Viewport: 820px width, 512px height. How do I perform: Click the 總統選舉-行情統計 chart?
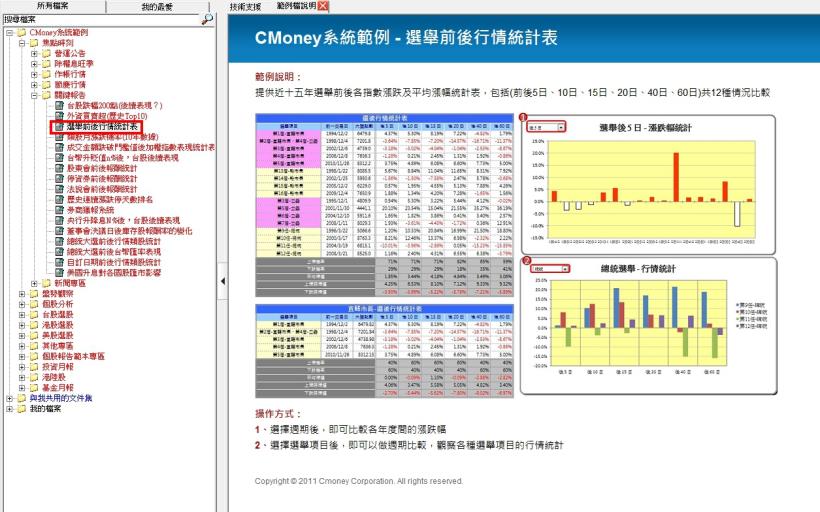coord(648,325)
